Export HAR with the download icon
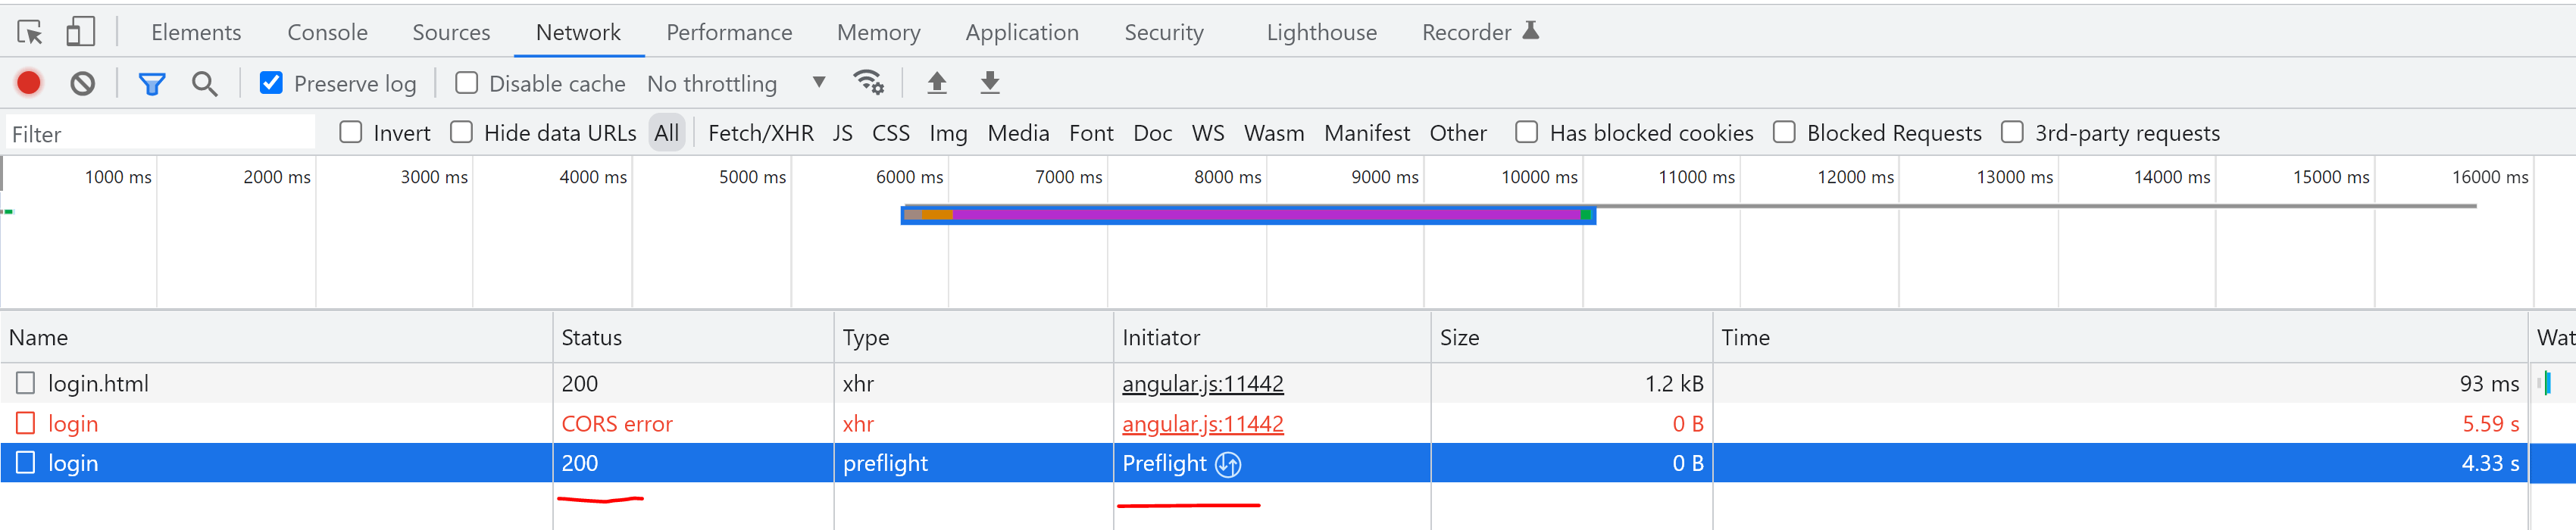Screen dimensions: 2576x530 click(x=989, y=83)
